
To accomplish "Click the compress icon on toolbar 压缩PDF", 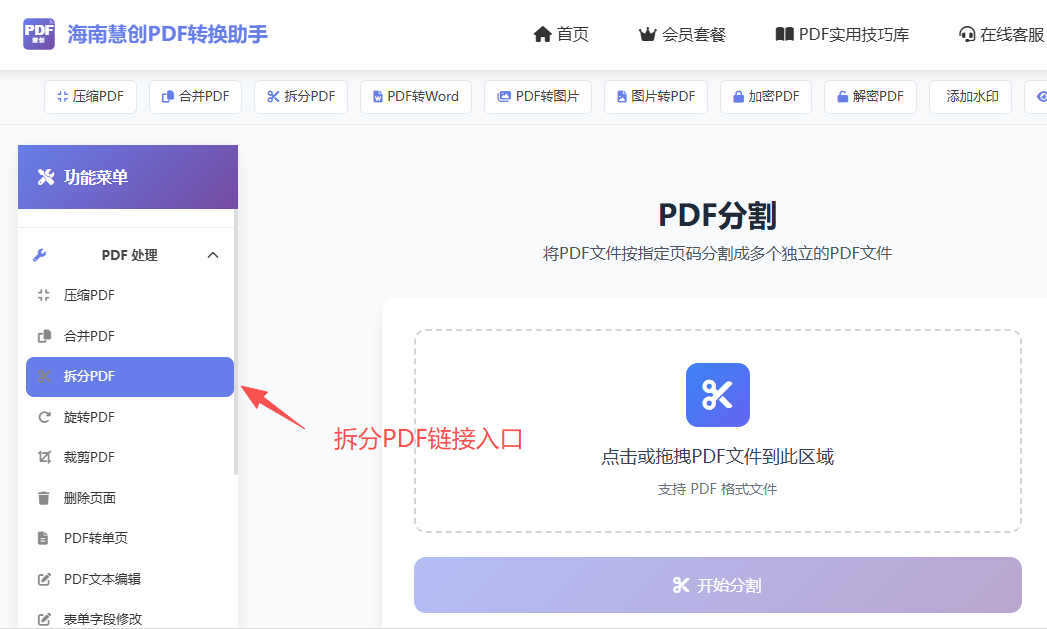I will pos(63,97).
